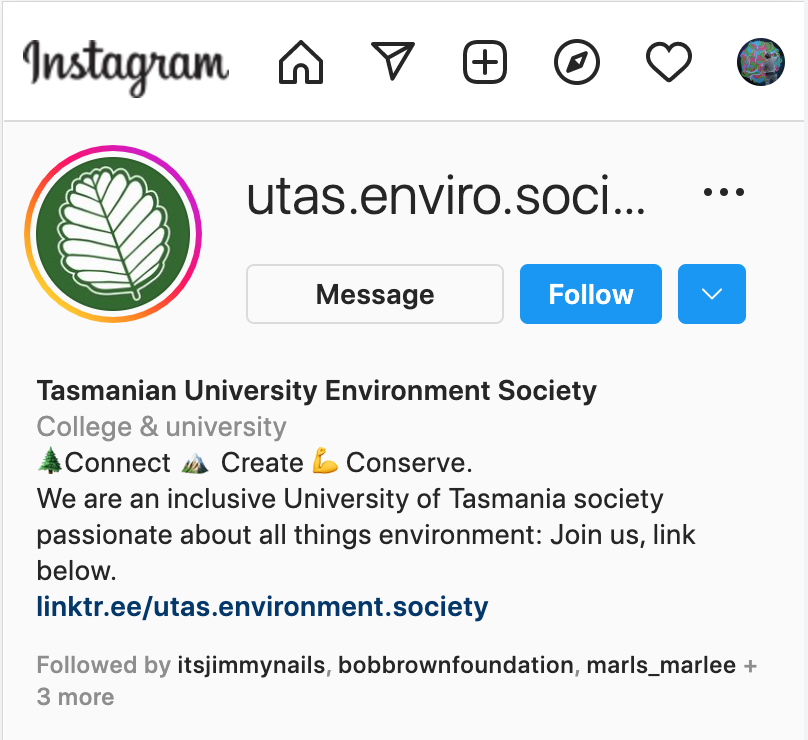This screenshot has height=740, width=808.
Task: Open the Explore compass icon
Action: [x=577, y=65]
